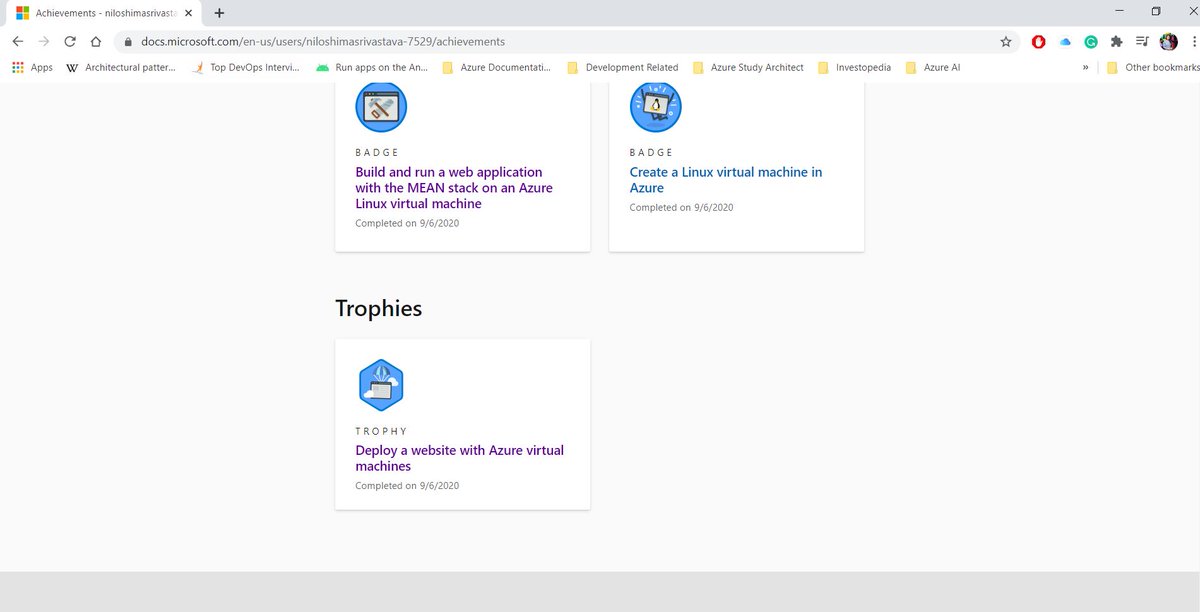Open the Chrome profile avatar

click(1168, 42)
